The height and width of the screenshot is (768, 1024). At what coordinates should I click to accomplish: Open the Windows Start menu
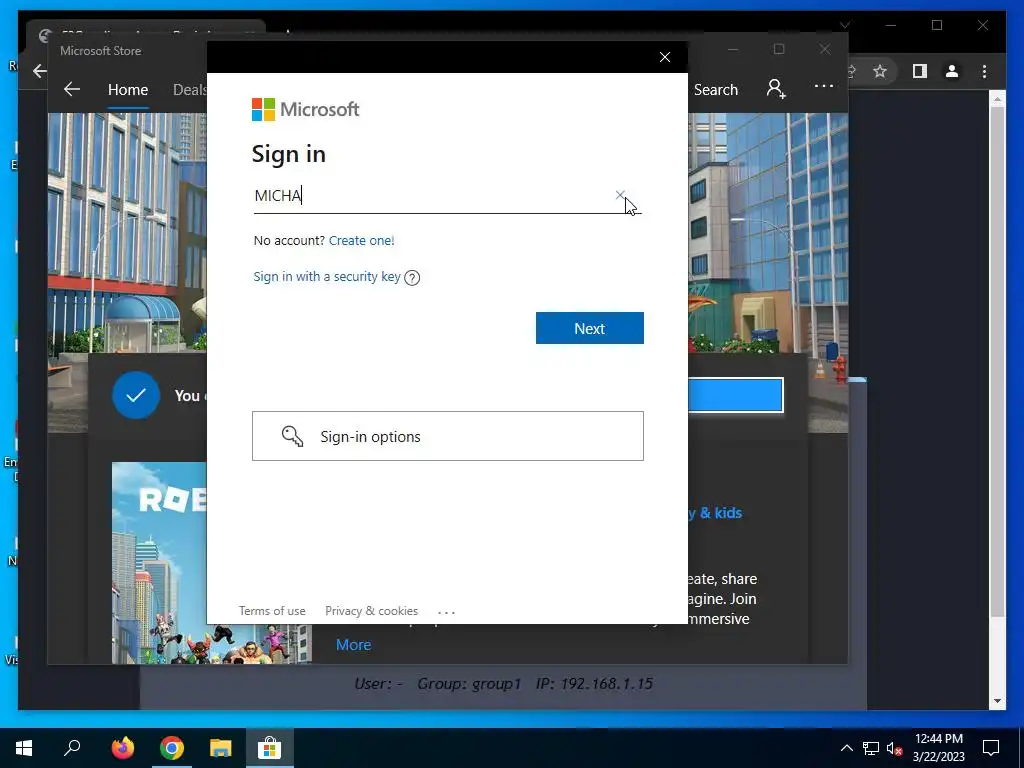pyautogui.click(x=24, y=748)
